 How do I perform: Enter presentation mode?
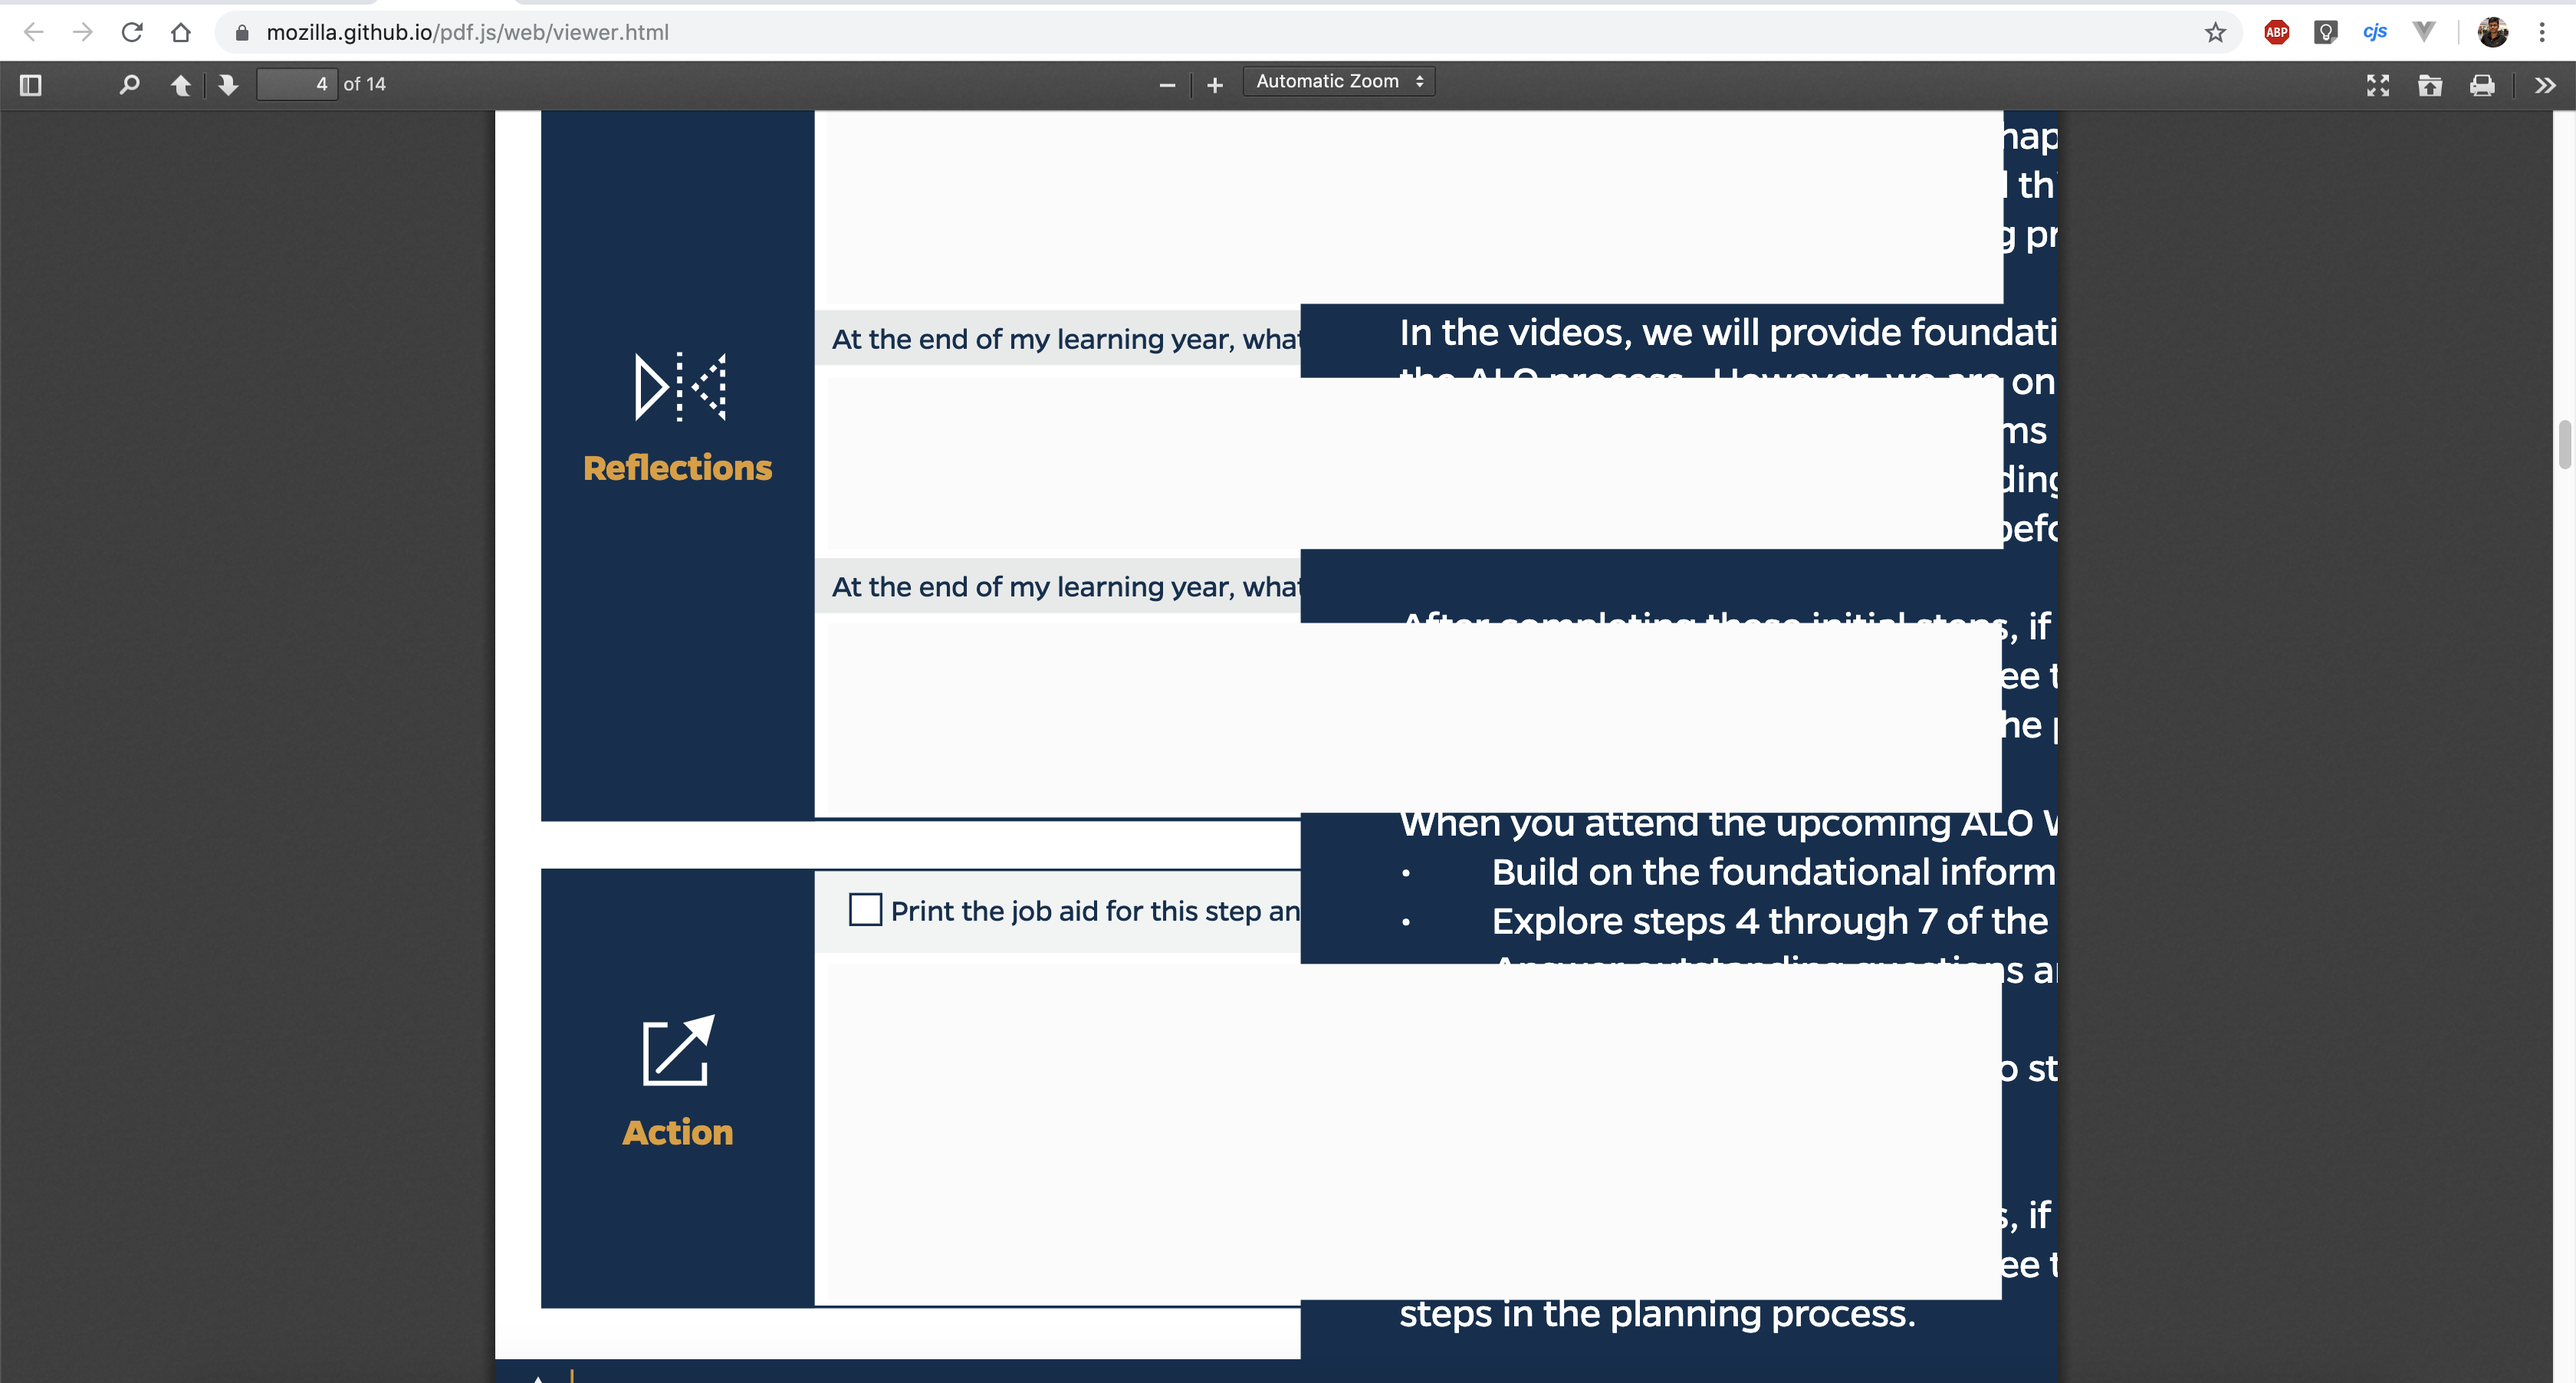[2379, 85]
